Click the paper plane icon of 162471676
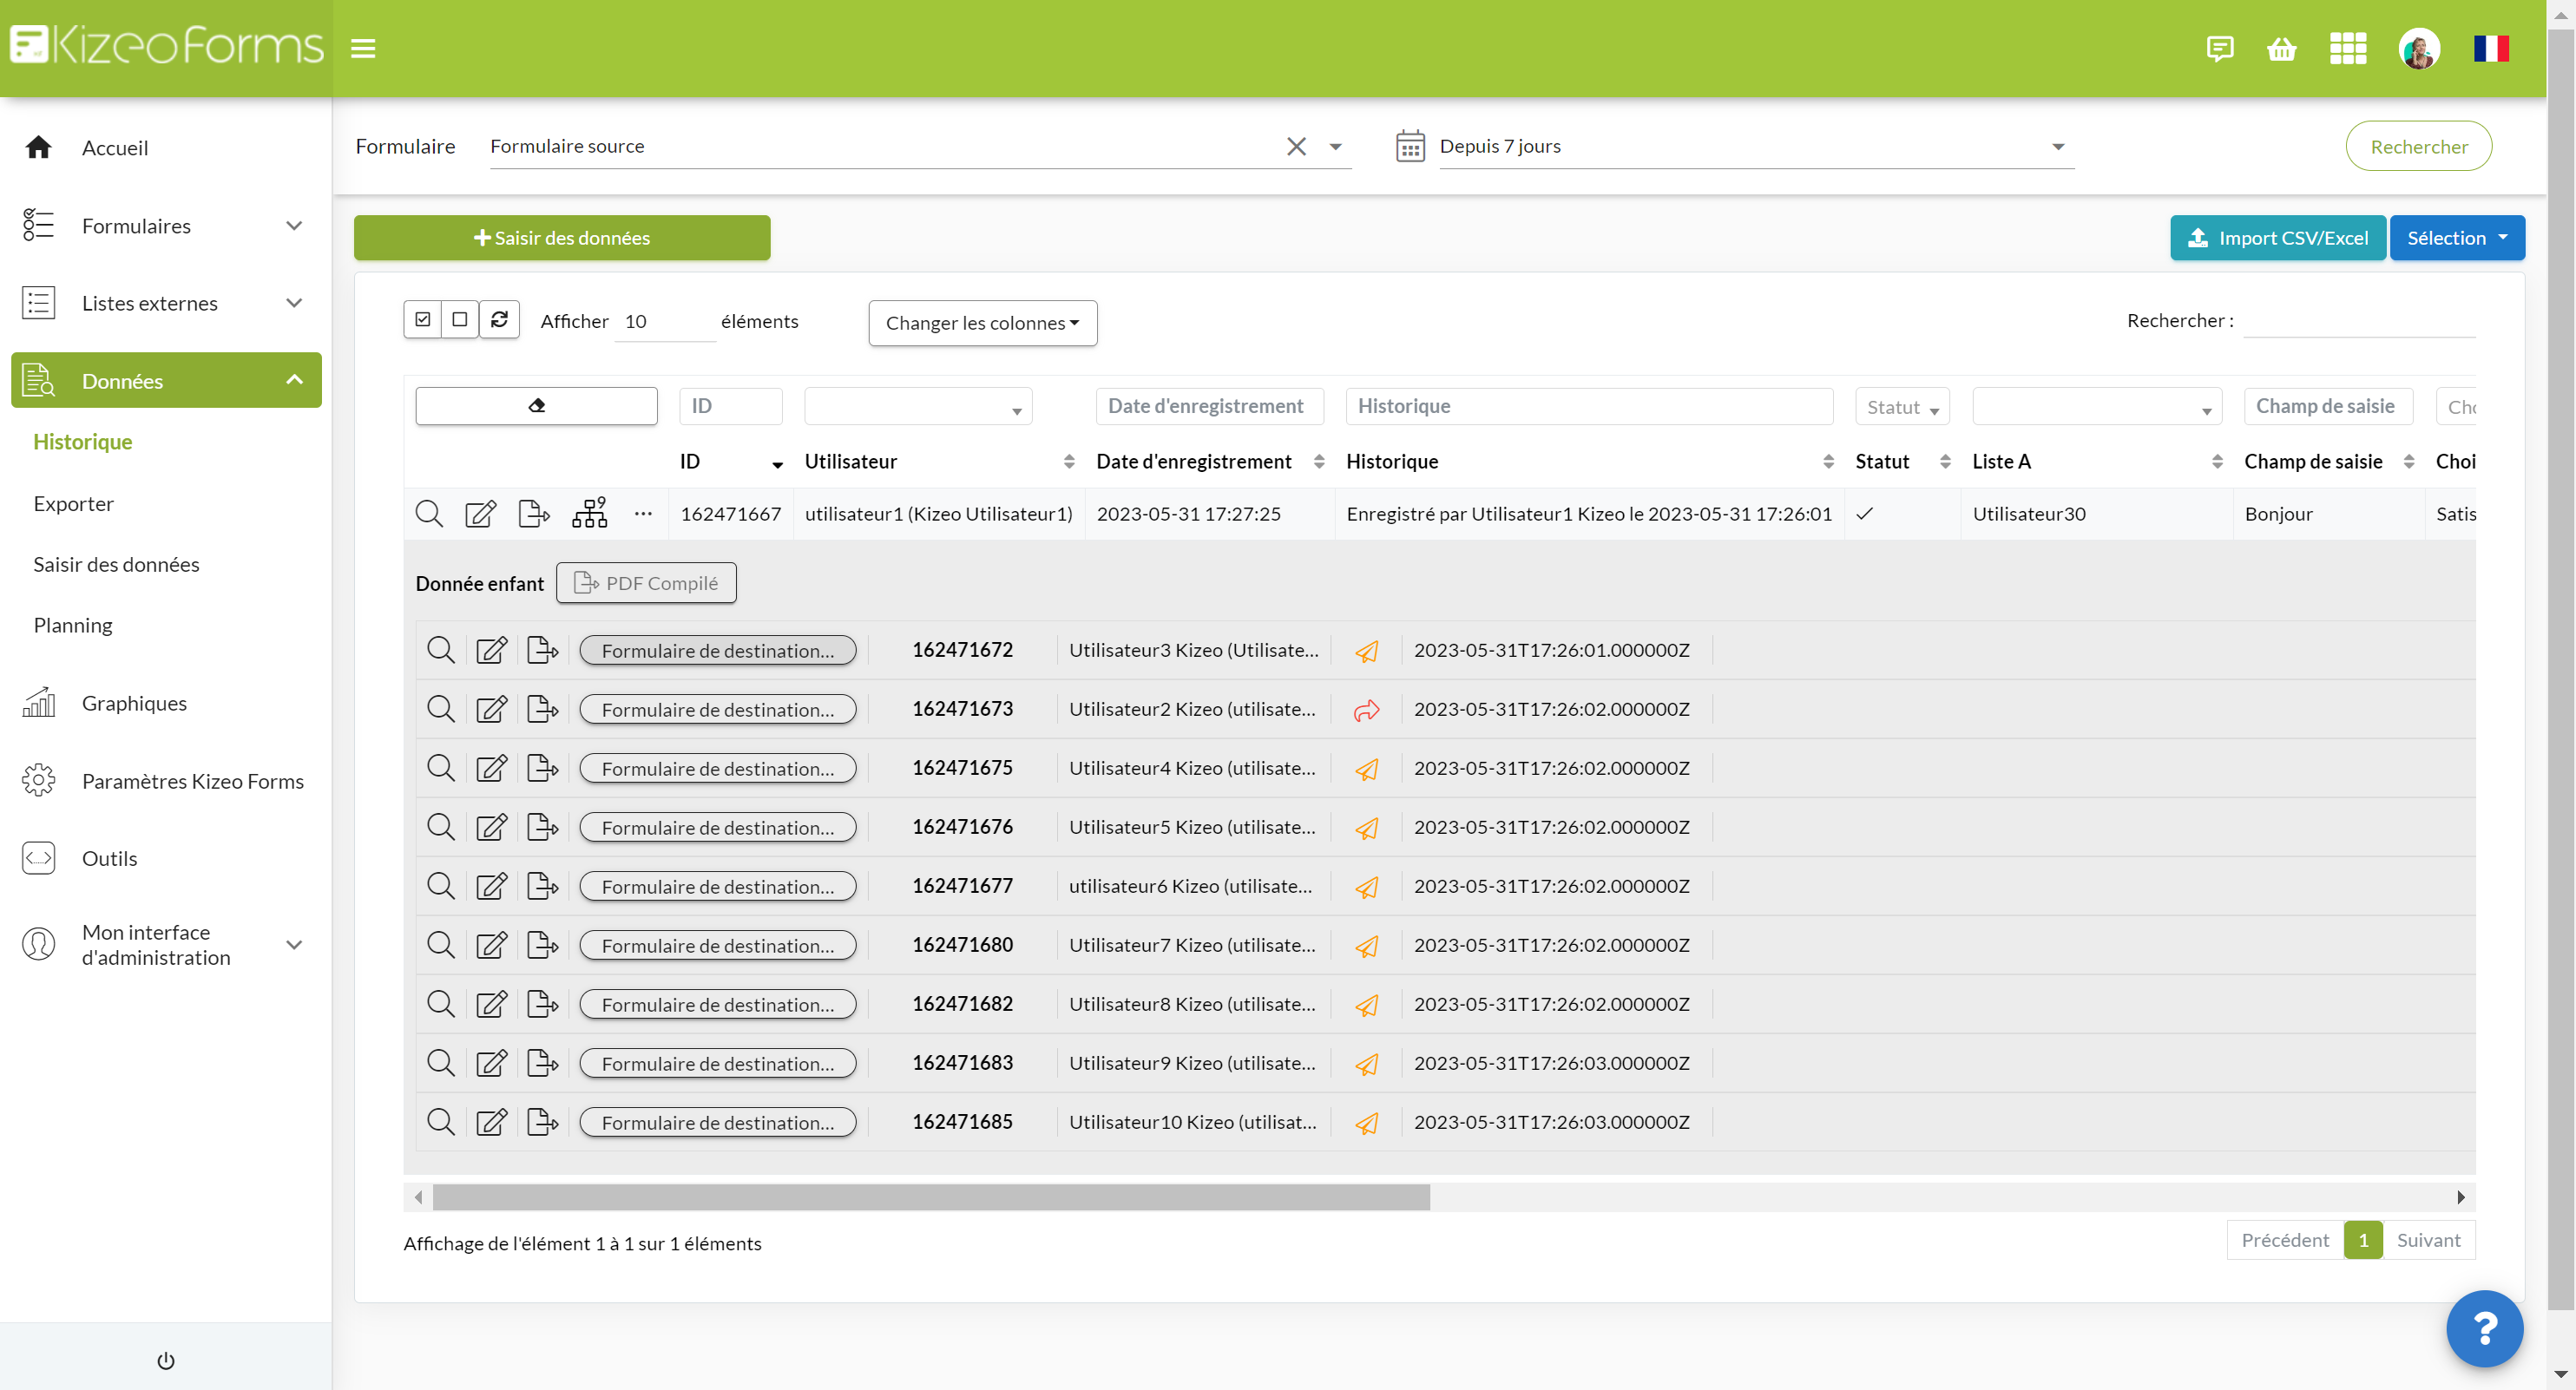The image size is (2576, 1390). (1366, 827)
